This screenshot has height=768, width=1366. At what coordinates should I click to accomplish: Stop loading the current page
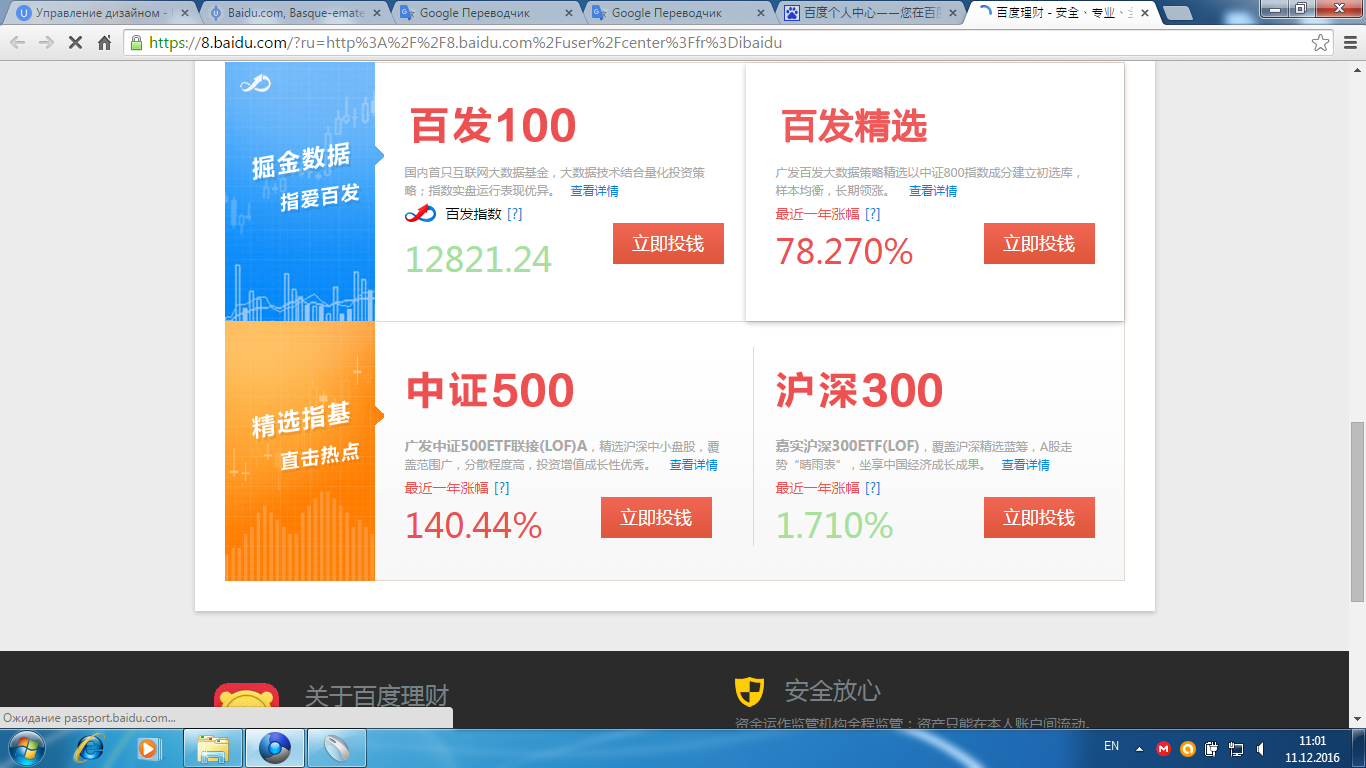coord(75,43)
